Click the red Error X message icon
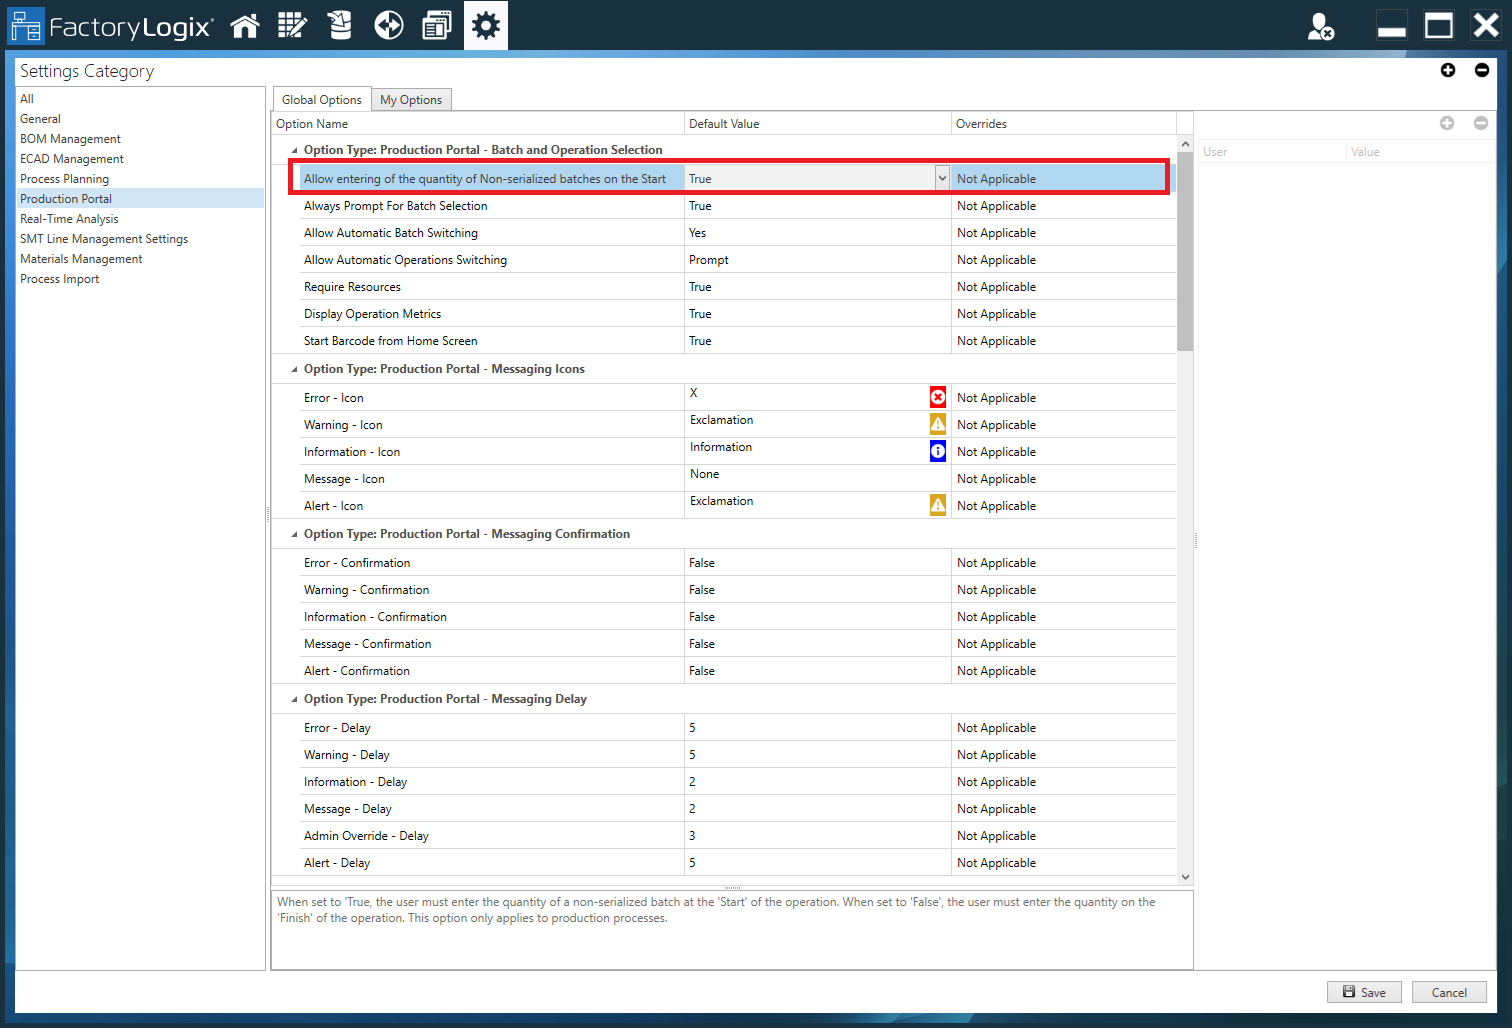 [937, 396]
